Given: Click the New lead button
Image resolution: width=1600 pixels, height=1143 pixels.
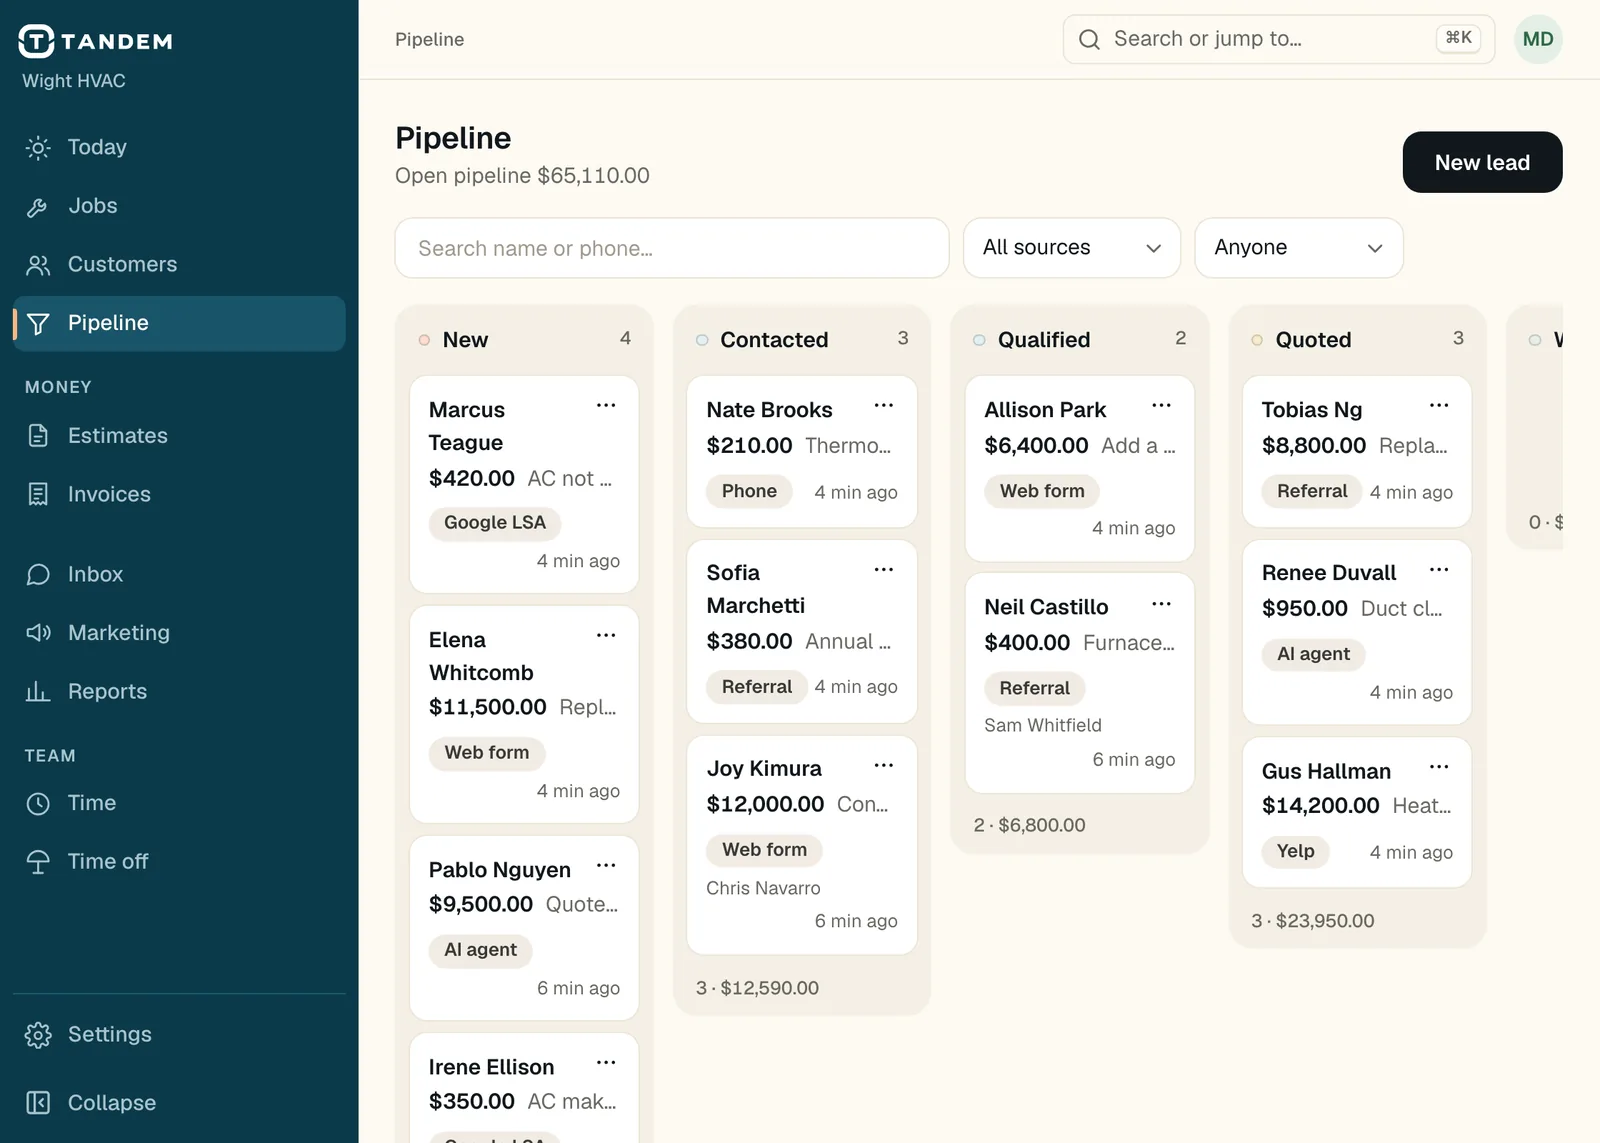Looking at the screenshot, I should [x=1482, y=162].
